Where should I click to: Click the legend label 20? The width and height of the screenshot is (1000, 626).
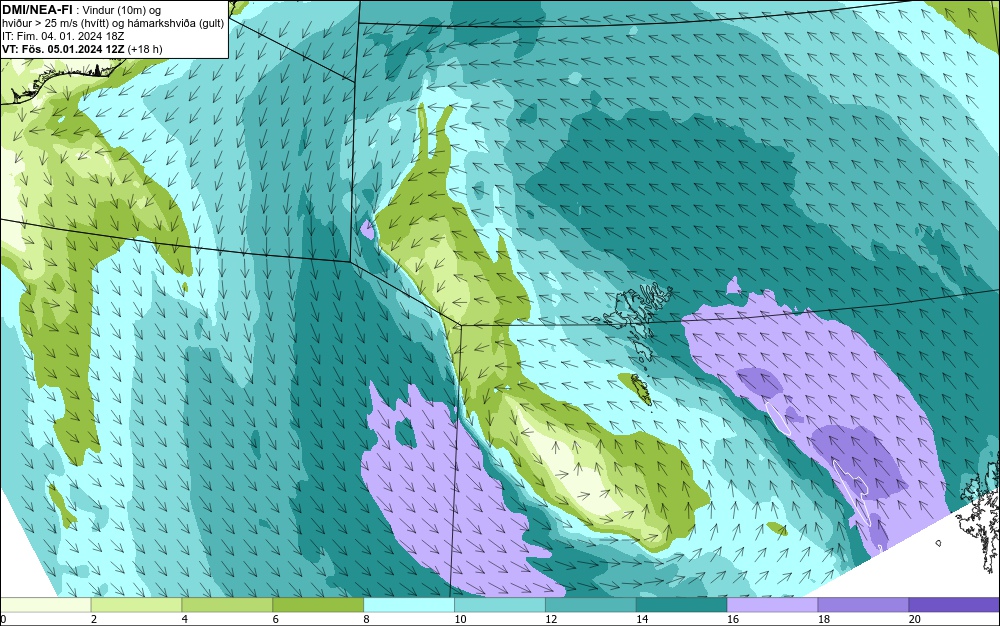click(x=915, y=619)
